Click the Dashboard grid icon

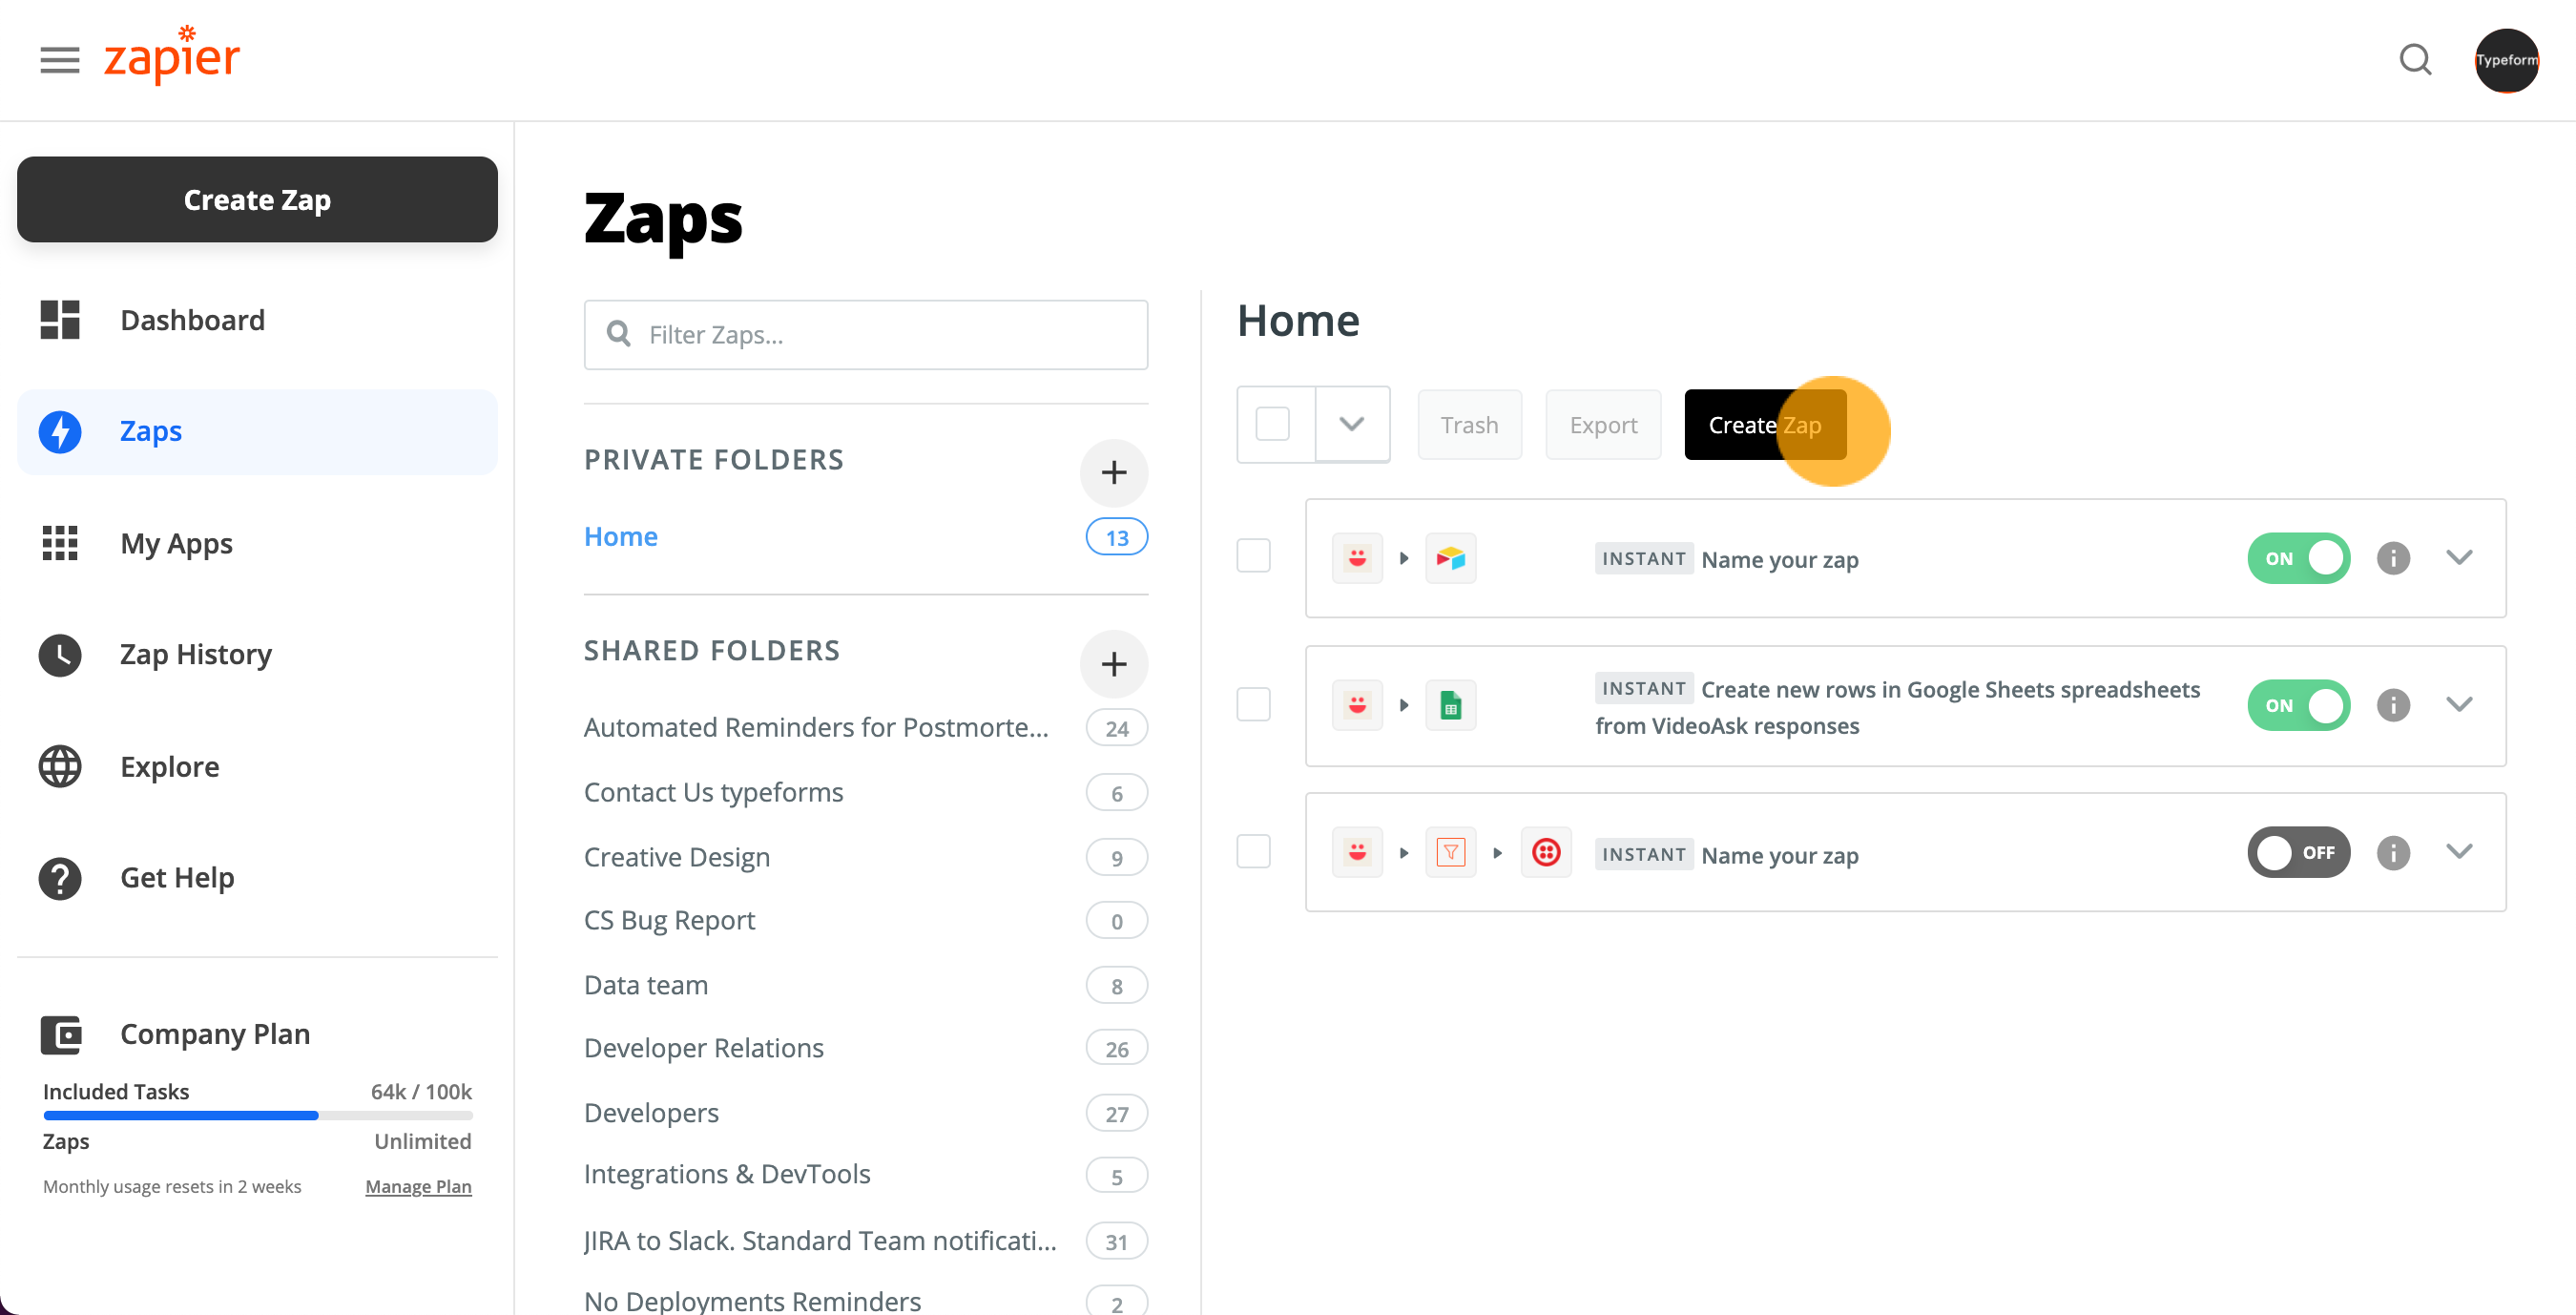(60, 320)
